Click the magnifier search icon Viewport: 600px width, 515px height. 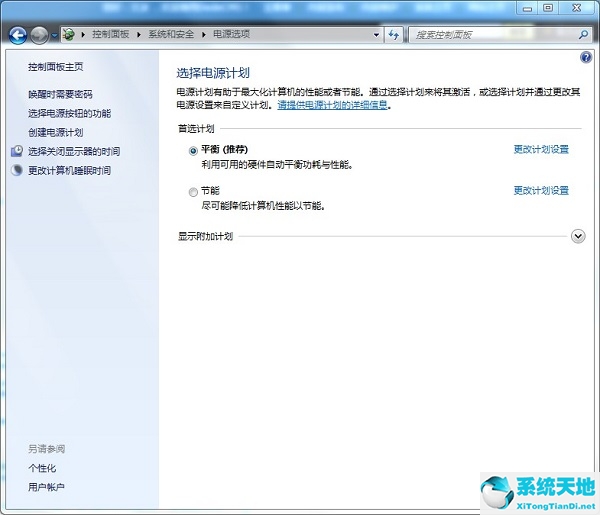tap(583, 35)
